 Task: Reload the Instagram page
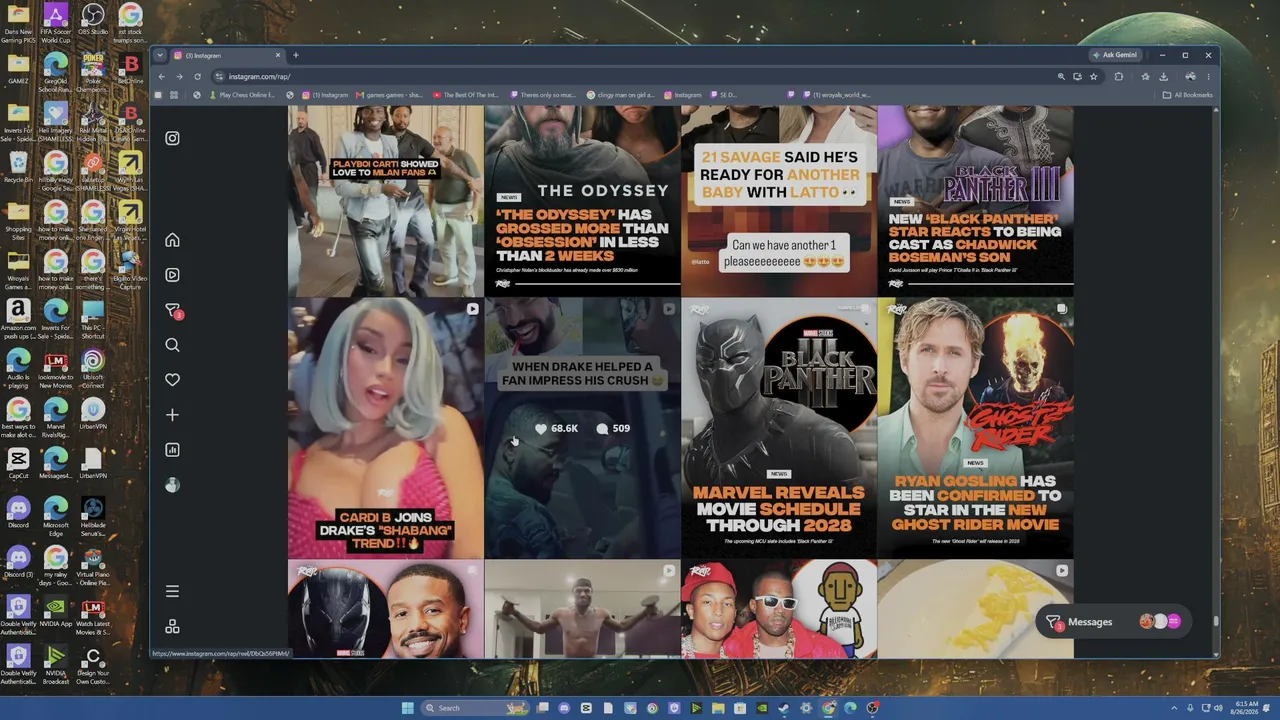(197, 77)
